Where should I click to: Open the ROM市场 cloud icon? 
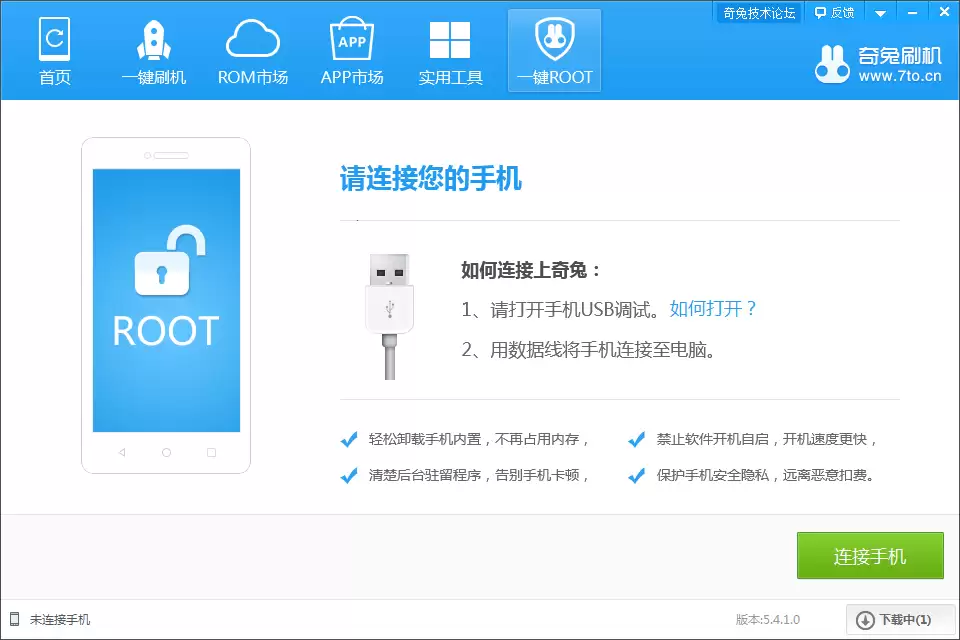(253, 40)
